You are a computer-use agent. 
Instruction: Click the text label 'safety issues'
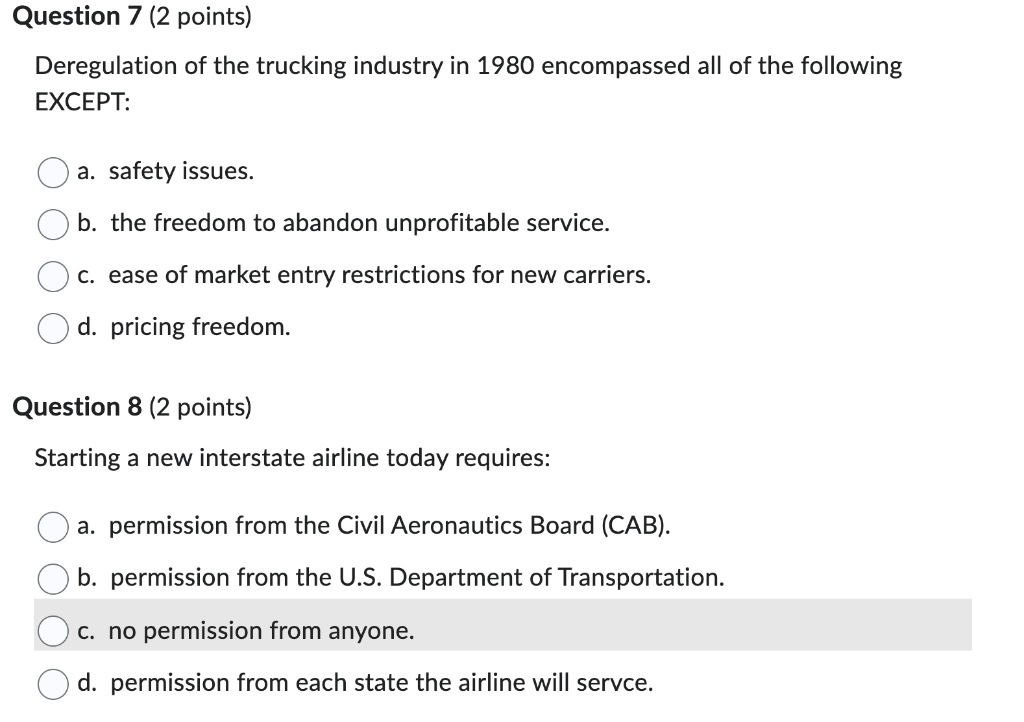pyautogui.click(x=183, y=171)
